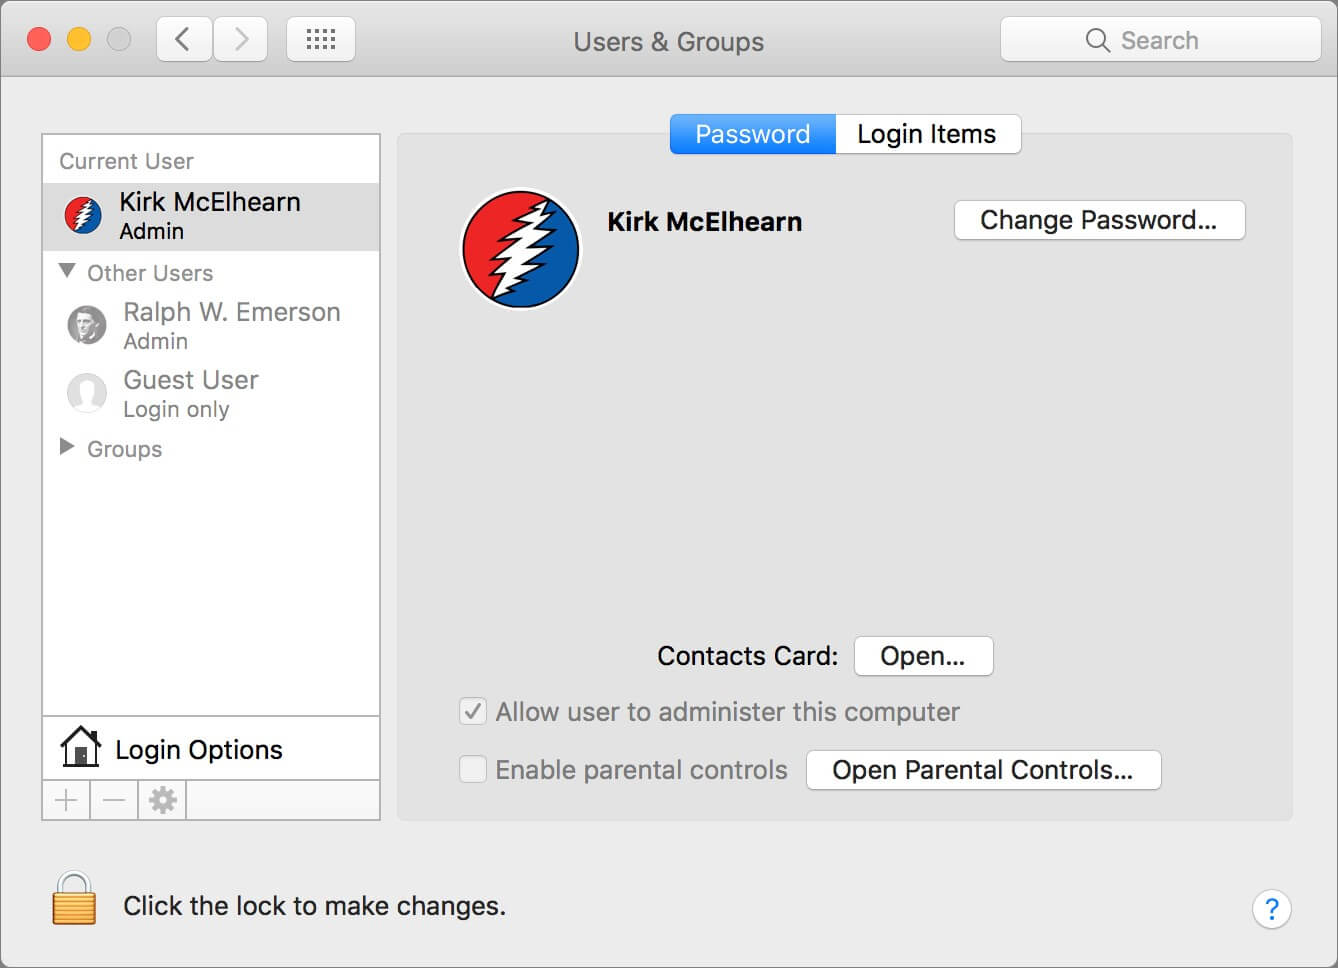The height and width of the screenshot is (968, 1338).
Task: Open the Contacts Card
Action: [923, 656]
